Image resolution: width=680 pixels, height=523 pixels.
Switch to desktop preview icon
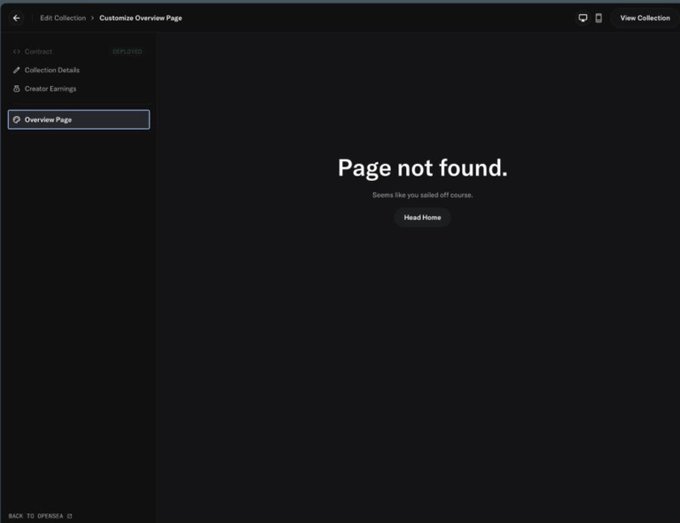[x=583, y=18]
